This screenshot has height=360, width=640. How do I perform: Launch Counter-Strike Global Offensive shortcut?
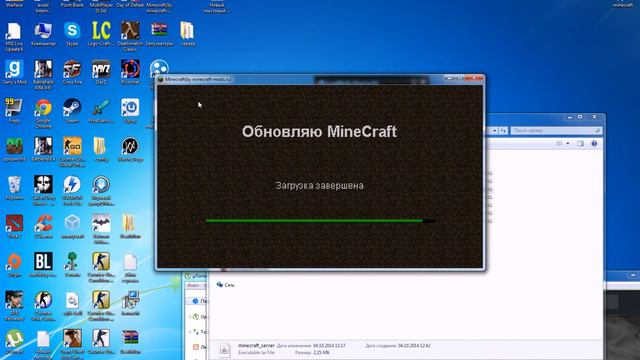72,146
